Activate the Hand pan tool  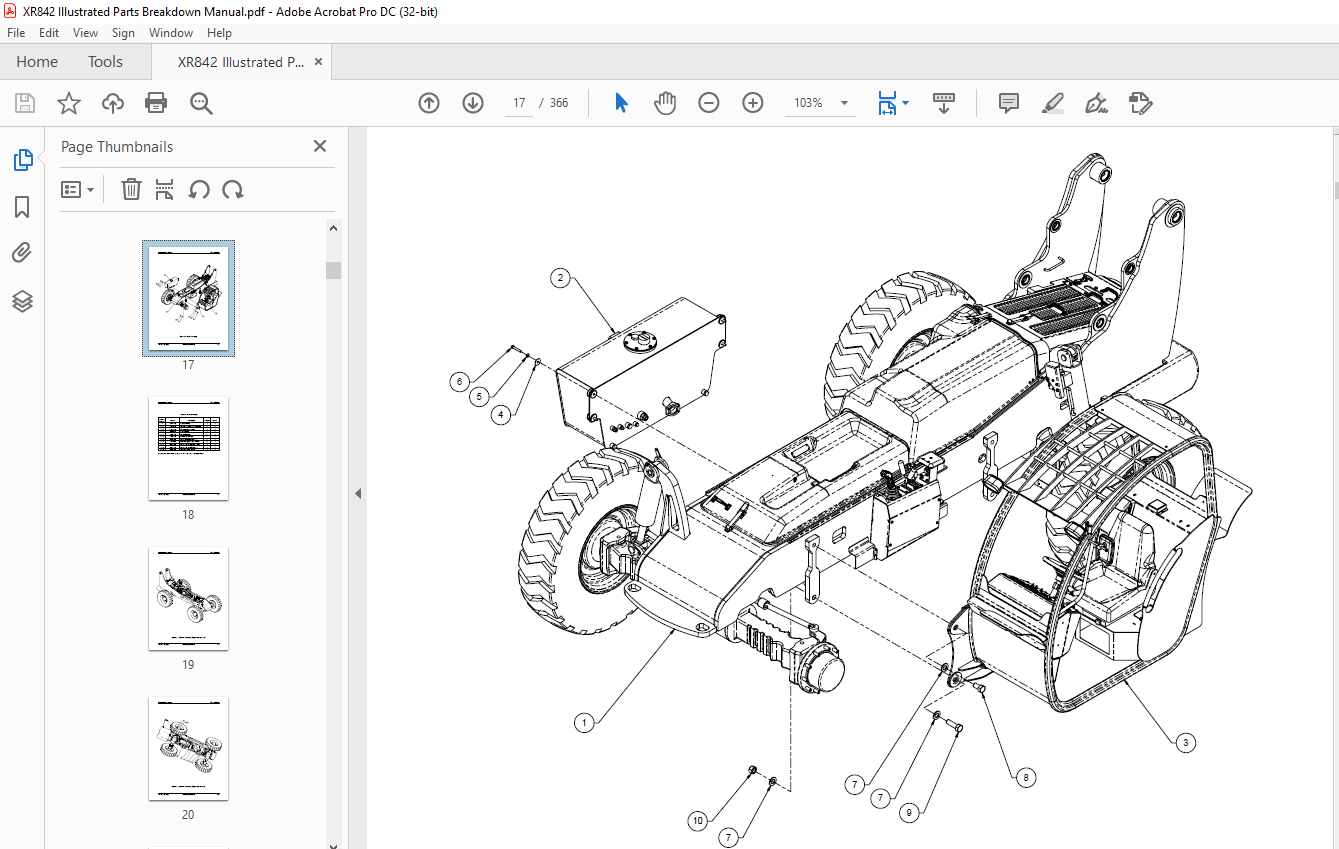(665, 103)
